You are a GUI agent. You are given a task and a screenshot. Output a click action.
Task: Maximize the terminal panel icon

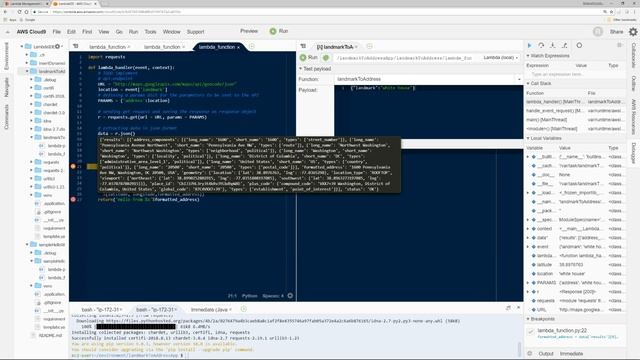point(508,308)
